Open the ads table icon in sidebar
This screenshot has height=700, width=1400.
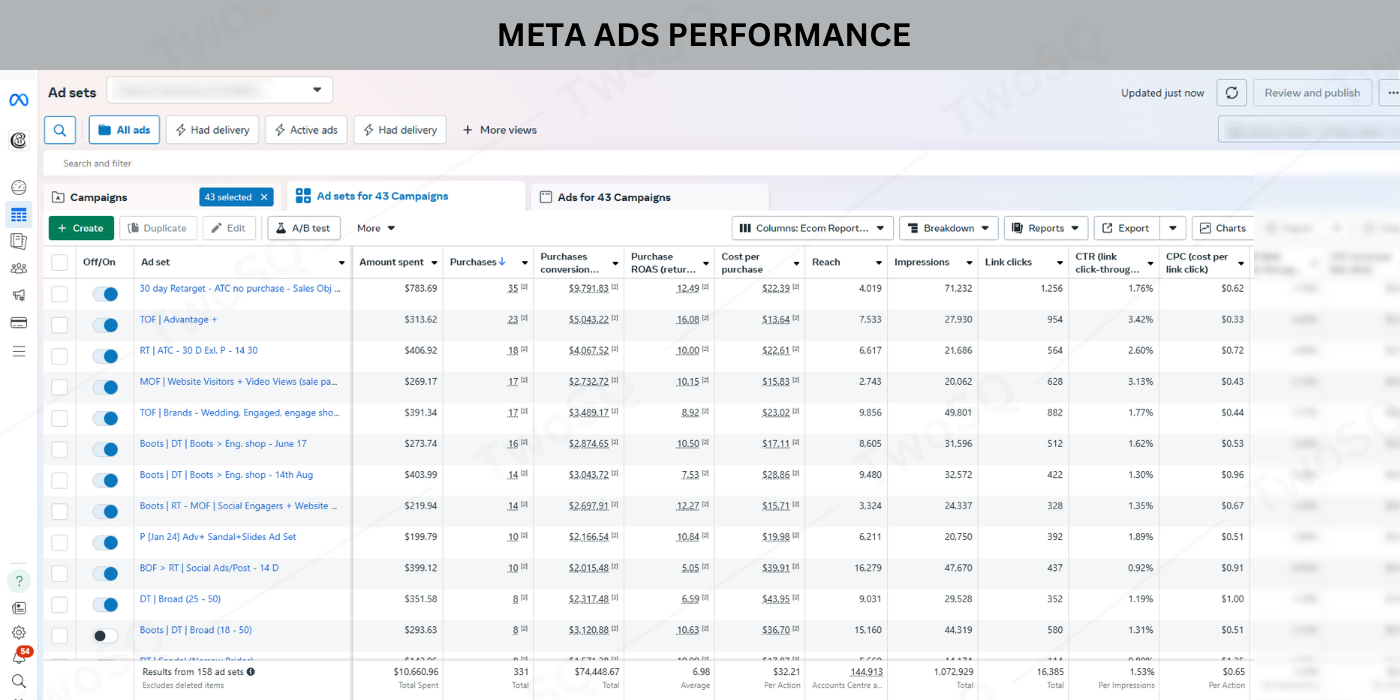click(18, 215)
